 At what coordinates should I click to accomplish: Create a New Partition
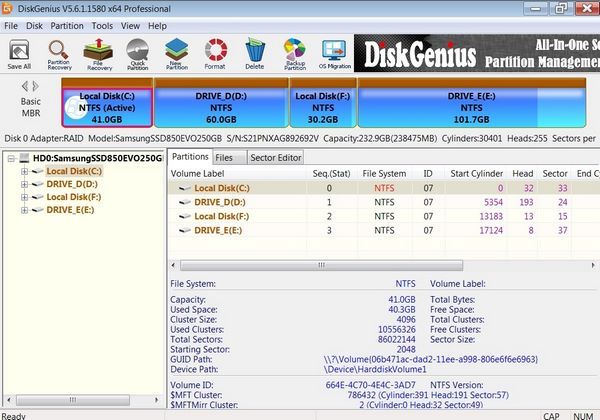[177, 54]
